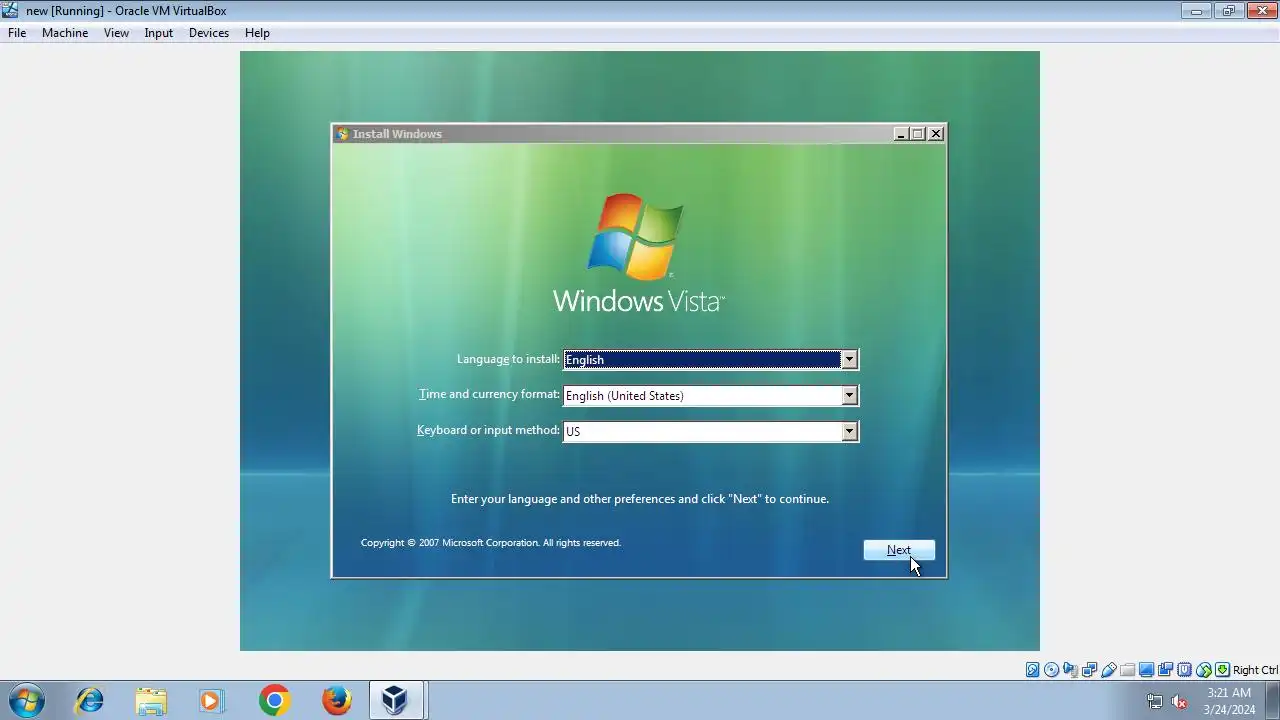
Task: Click the Install Windows title bar icon
Action: click(x=343, y=134)
